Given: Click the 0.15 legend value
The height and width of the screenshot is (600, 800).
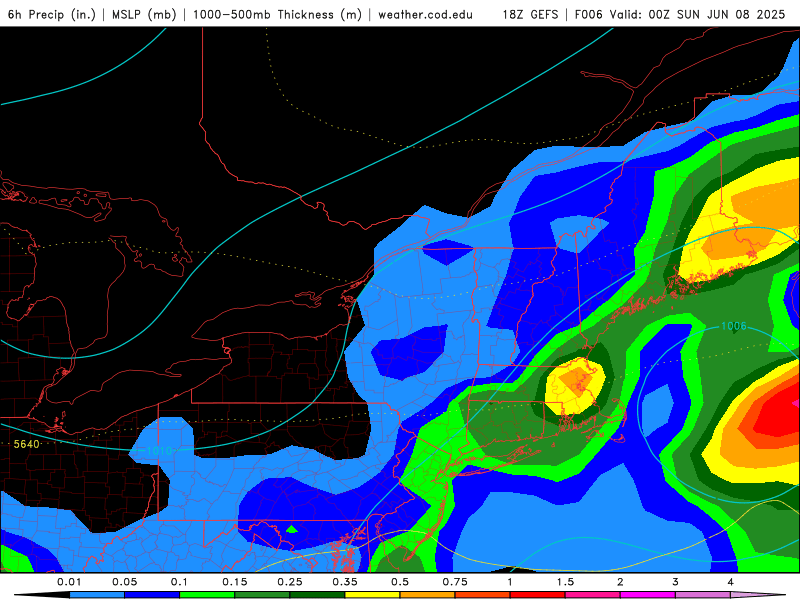Looking at the screenshot, I should pyautogui.click(x=235, y=582).
